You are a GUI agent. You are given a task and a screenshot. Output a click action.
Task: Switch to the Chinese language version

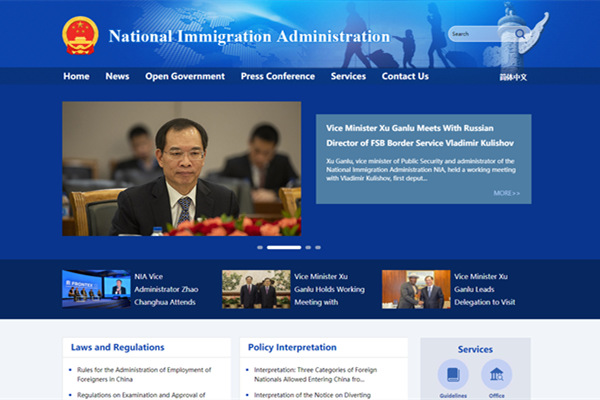[x=513, y=77]
